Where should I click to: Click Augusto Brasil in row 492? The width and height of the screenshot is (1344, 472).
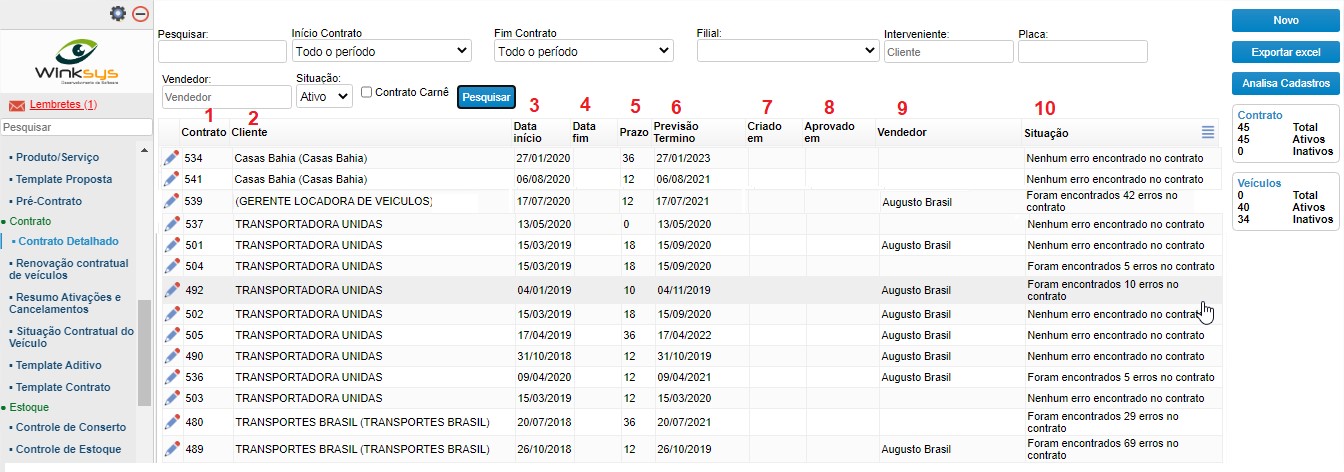[916, 290]
